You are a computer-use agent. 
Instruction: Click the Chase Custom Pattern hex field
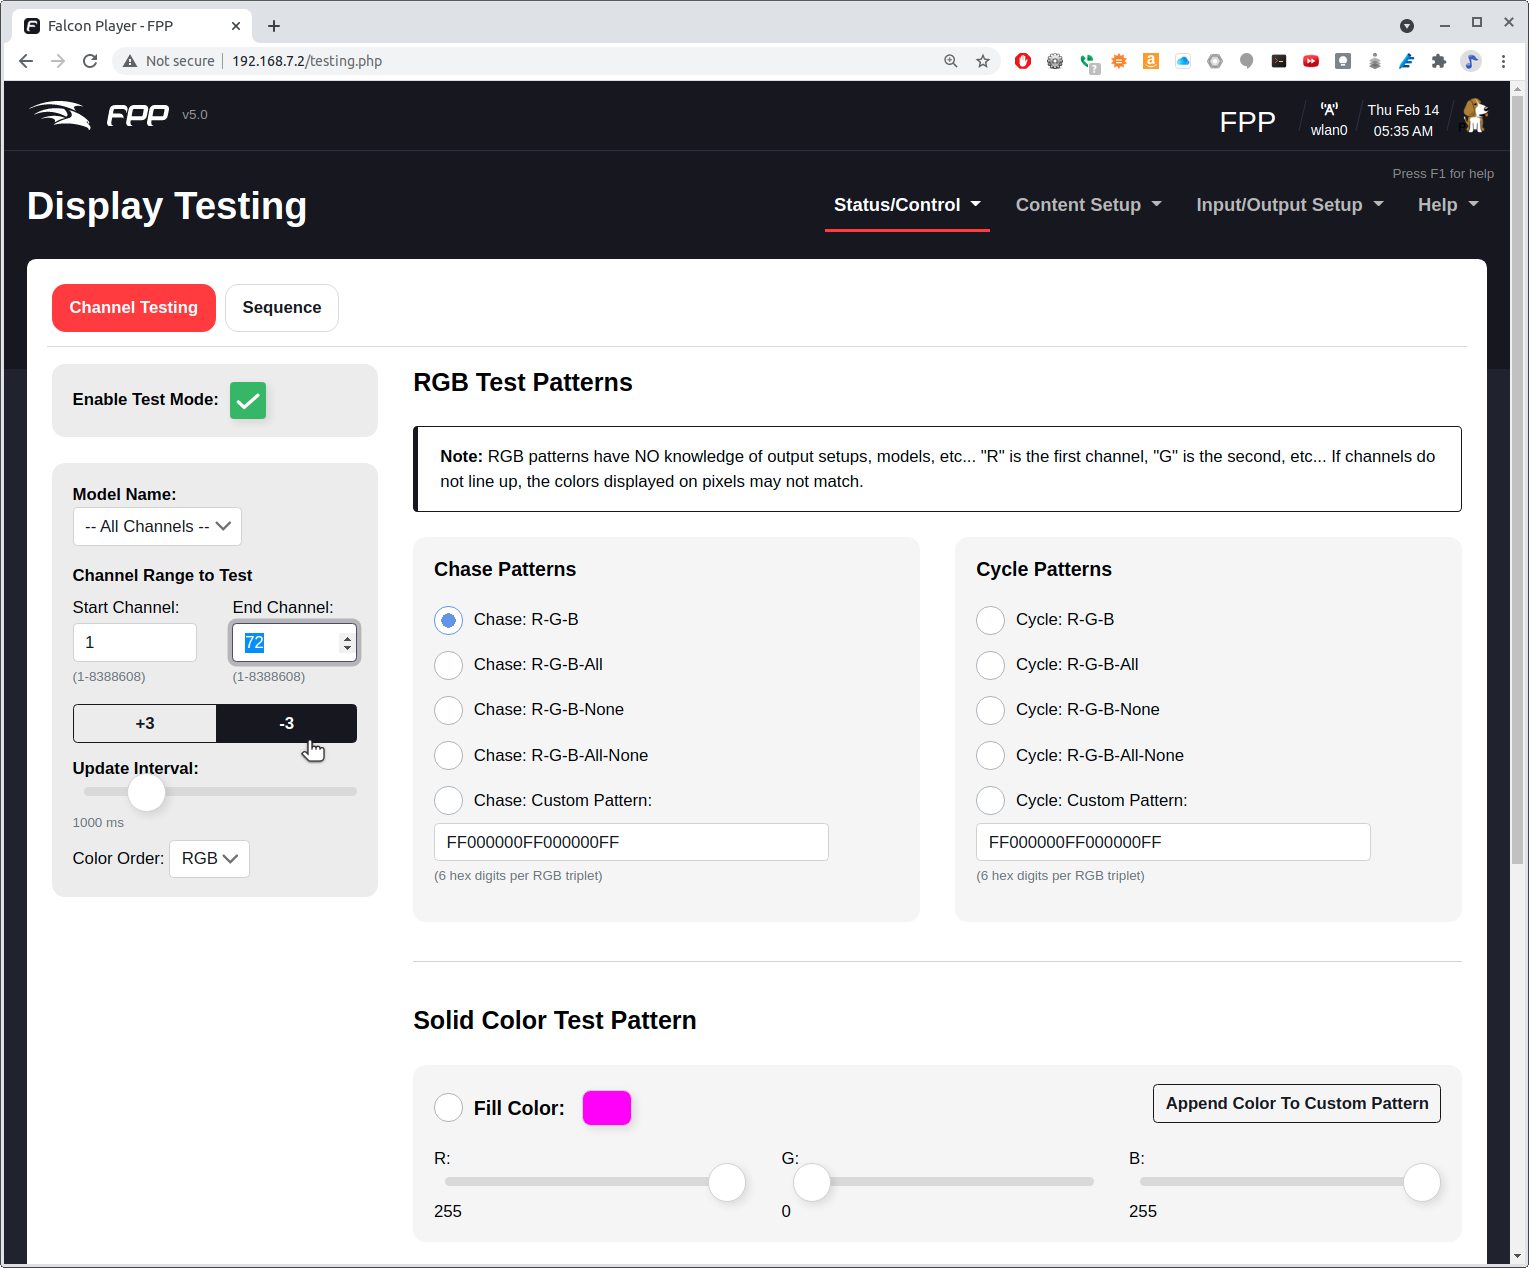click(630, 841)
